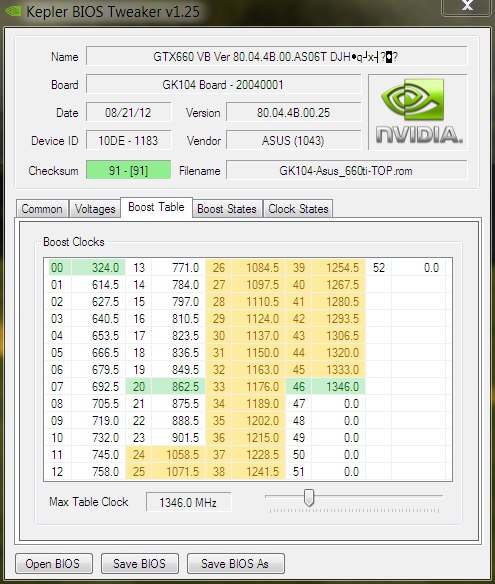495x584 pixels.
Task: Select boost clock entry 25 value 1071.5
Action: click(178, 472)
